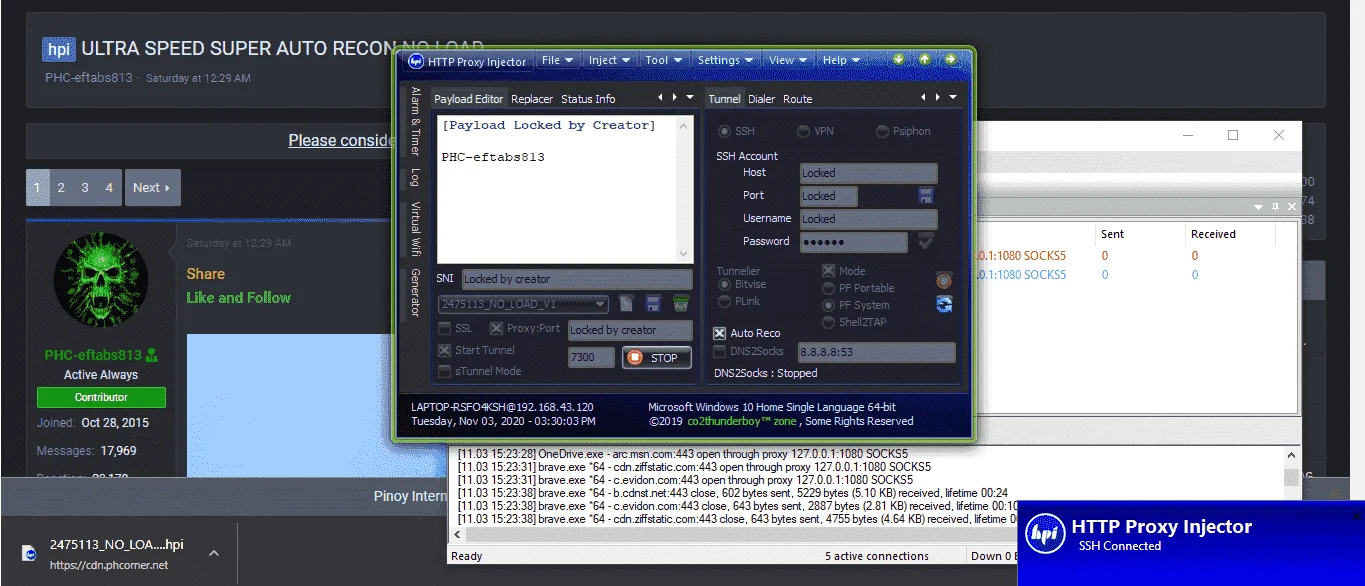Select Shell2TAP mode
The image size is (1365, 586).
coord(828,322)
